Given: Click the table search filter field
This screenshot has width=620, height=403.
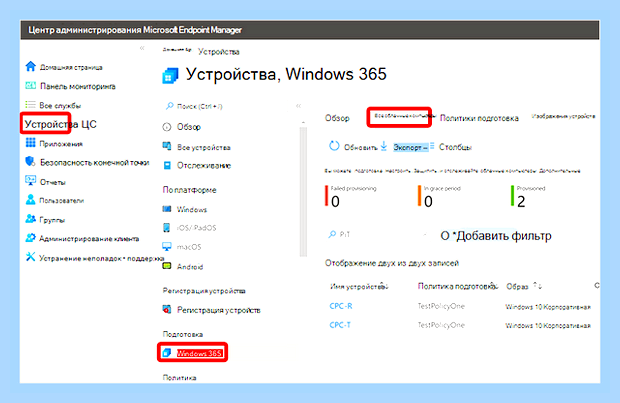Looking at the screenshot, I should (x=378, y=234).
